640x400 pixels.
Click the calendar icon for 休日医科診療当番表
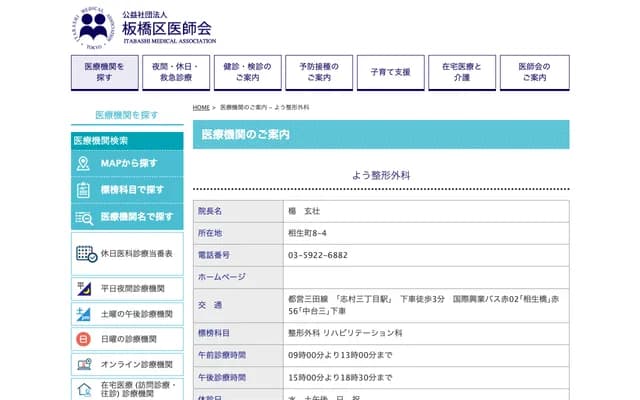pos(86,254)
